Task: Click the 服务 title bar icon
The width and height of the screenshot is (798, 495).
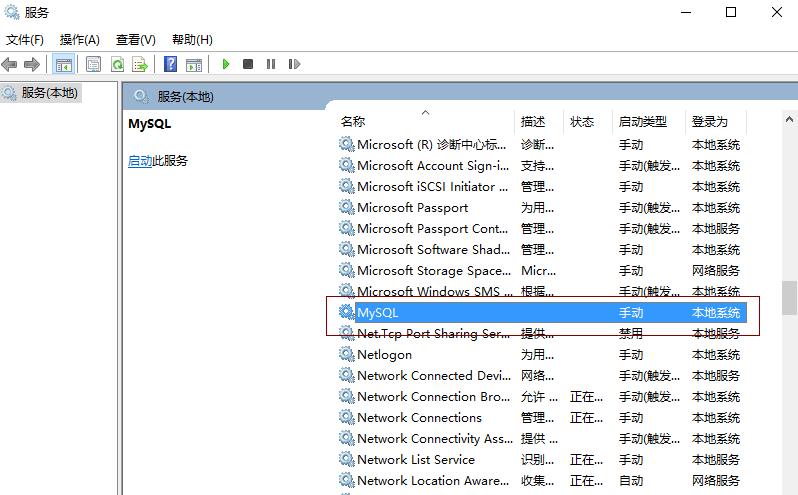Action: [x=11, y=12]
